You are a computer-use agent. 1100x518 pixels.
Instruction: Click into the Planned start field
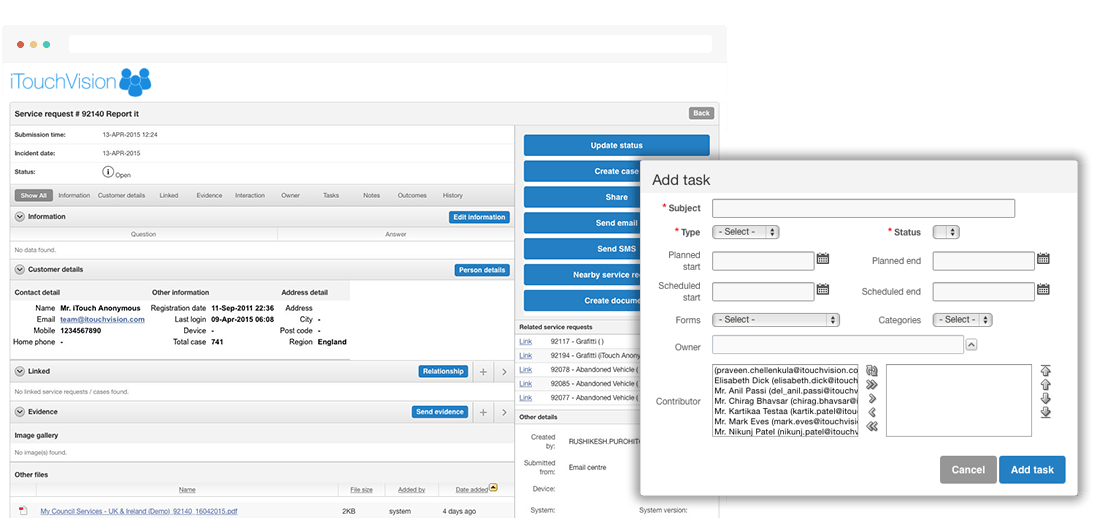(x=763, y=261)
